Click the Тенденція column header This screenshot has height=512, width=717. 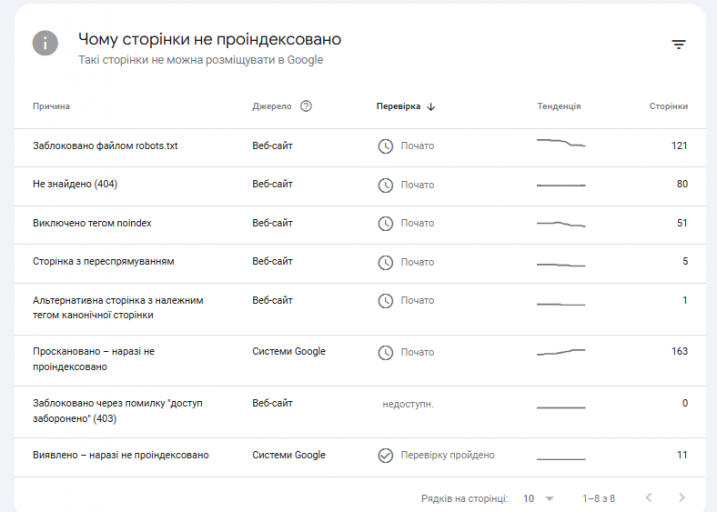click(559, 106)
